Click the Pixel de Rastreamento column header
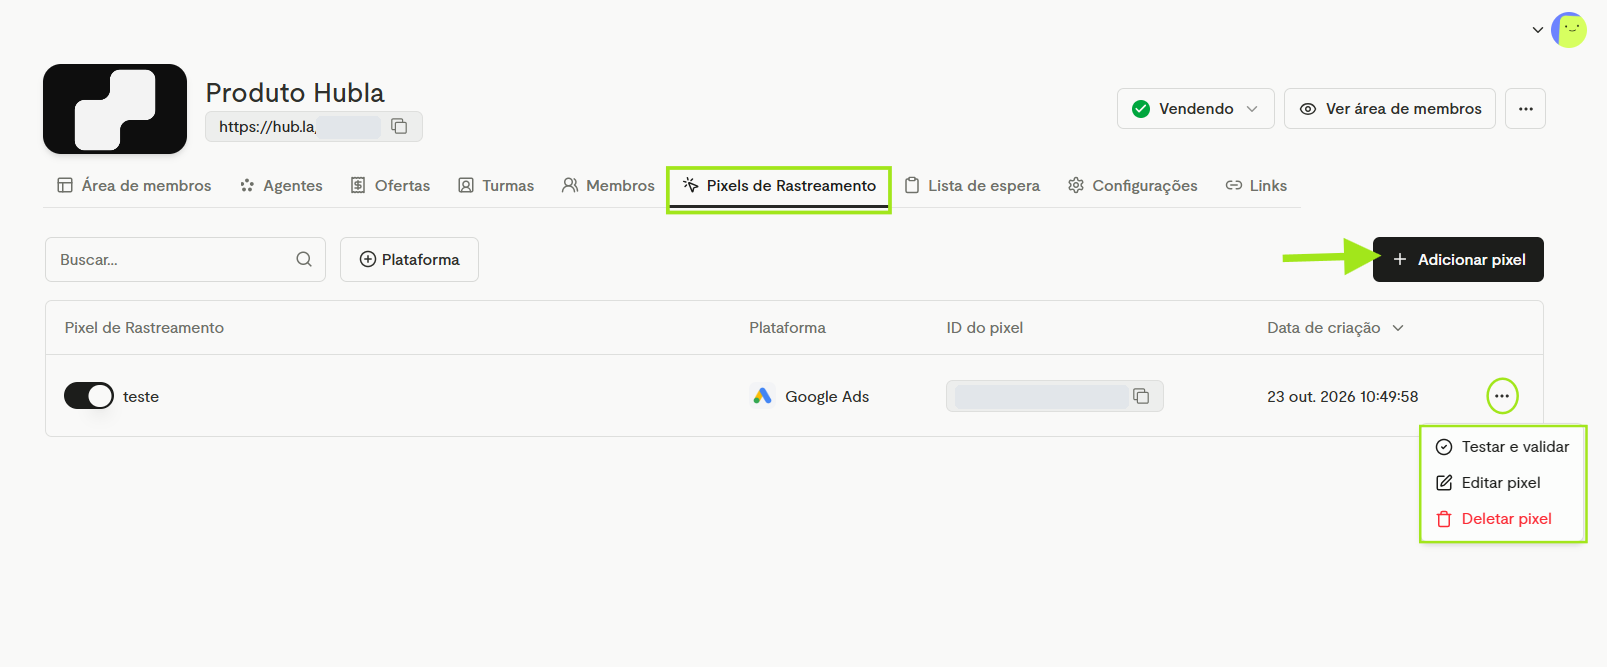 point(144,328)
